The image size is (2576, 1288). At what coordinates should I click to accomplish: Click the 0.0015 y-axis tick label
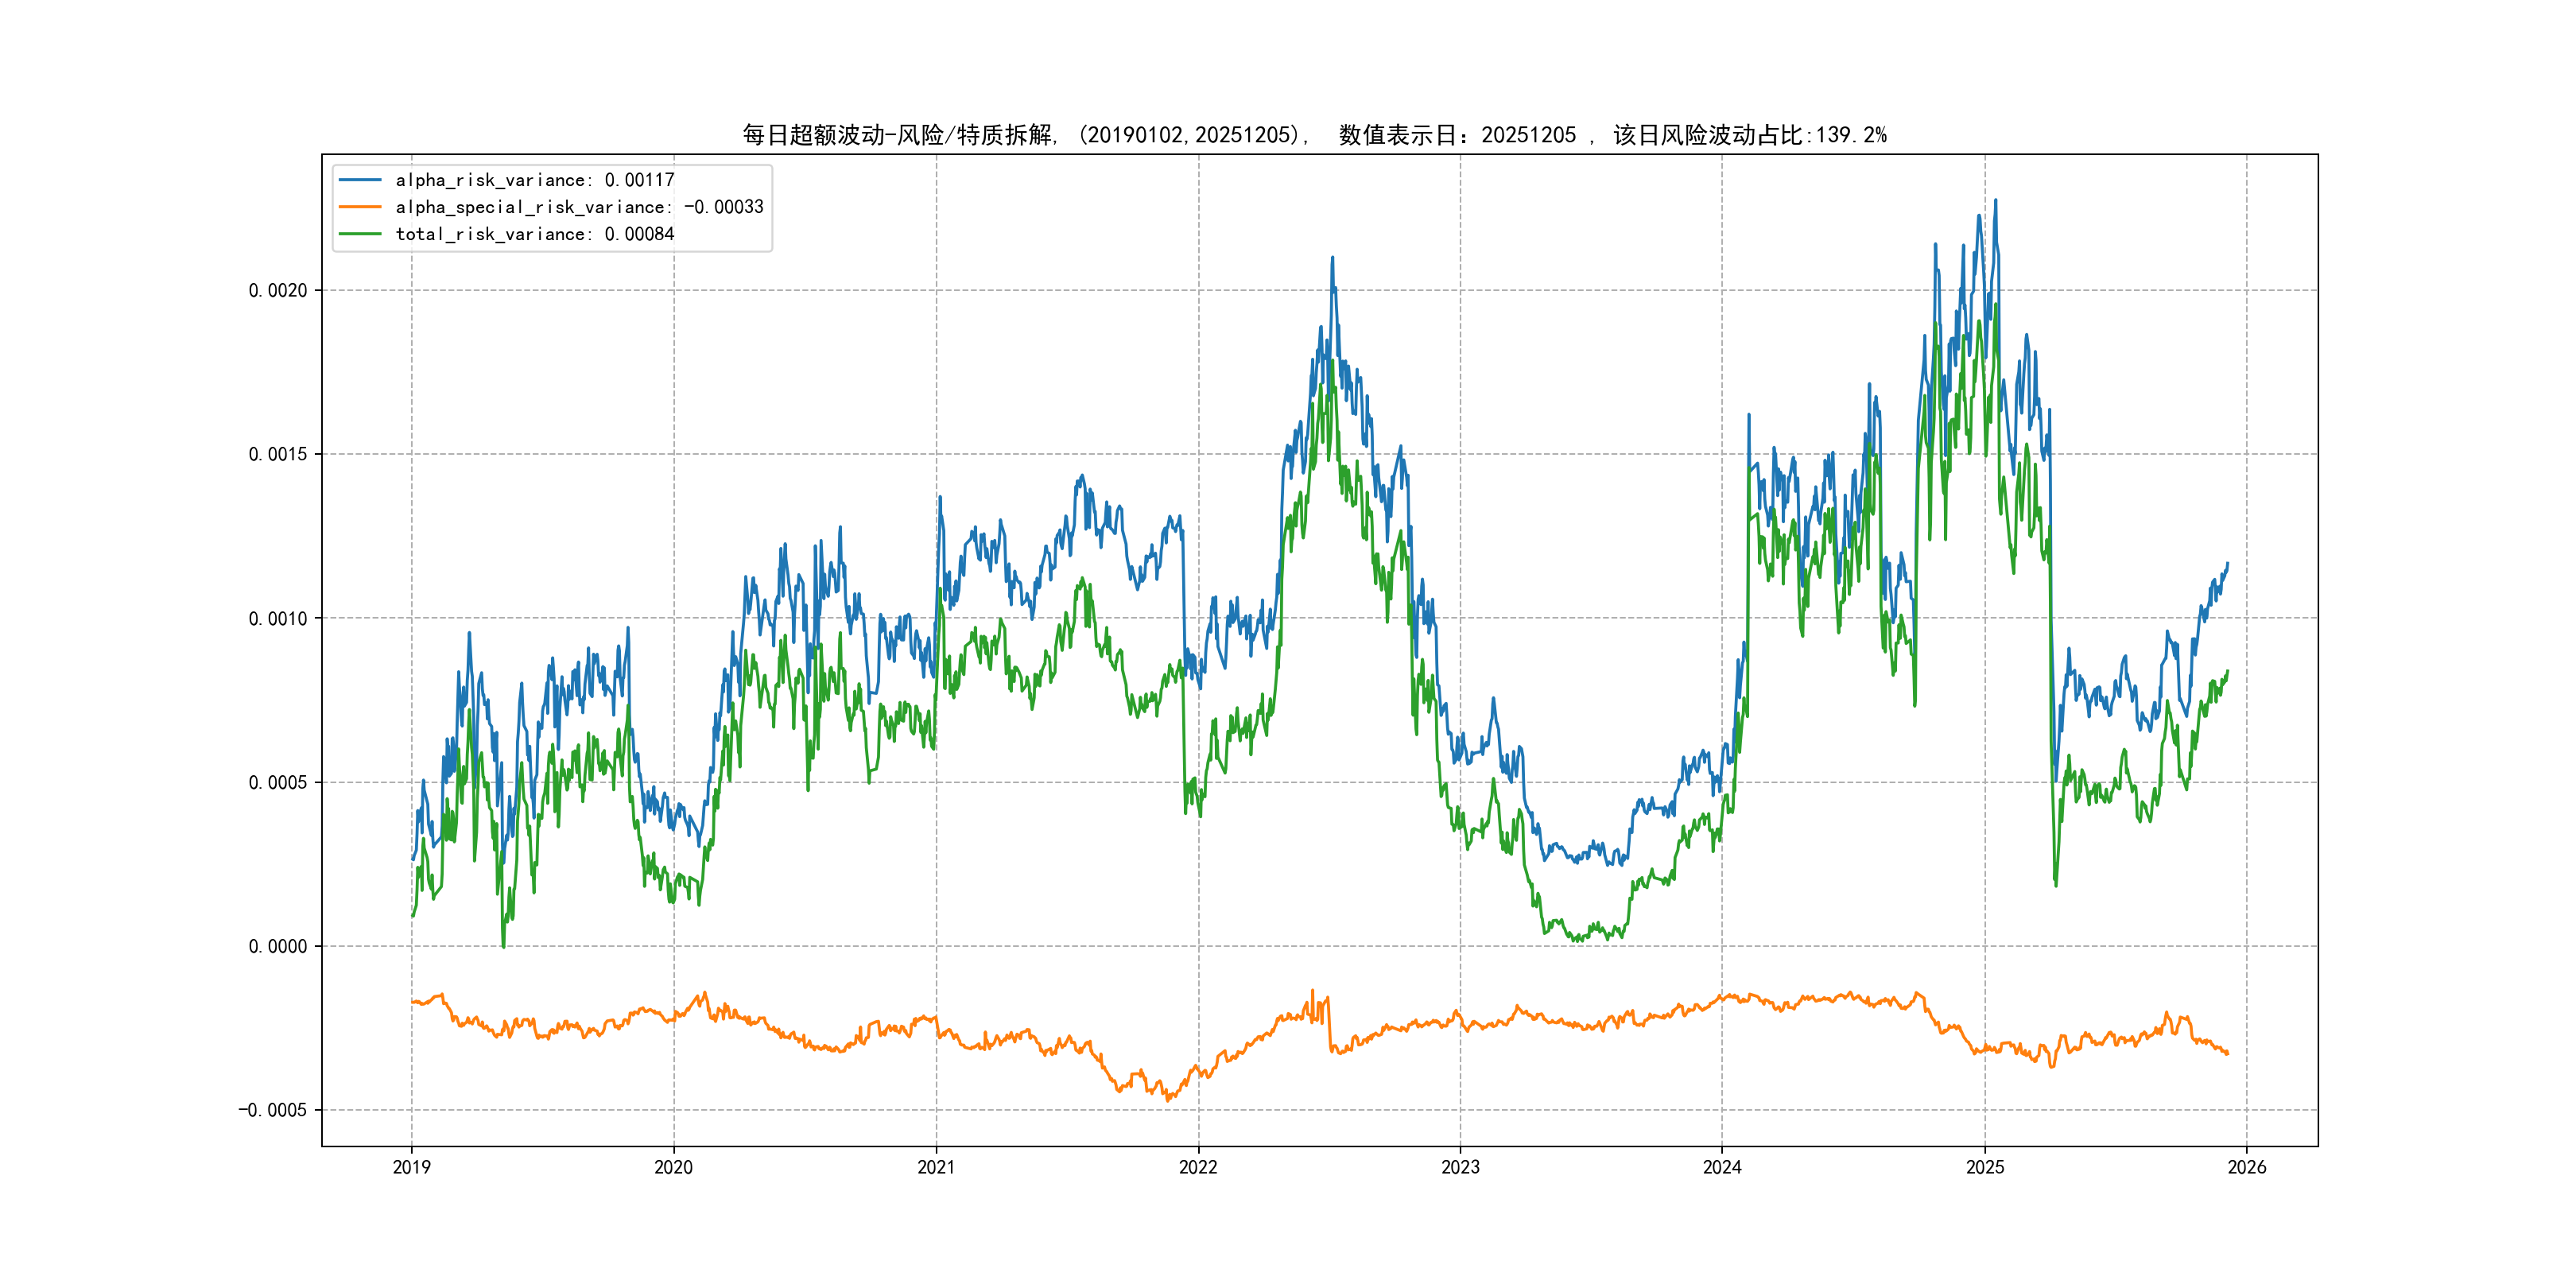[x=278, y=454]
